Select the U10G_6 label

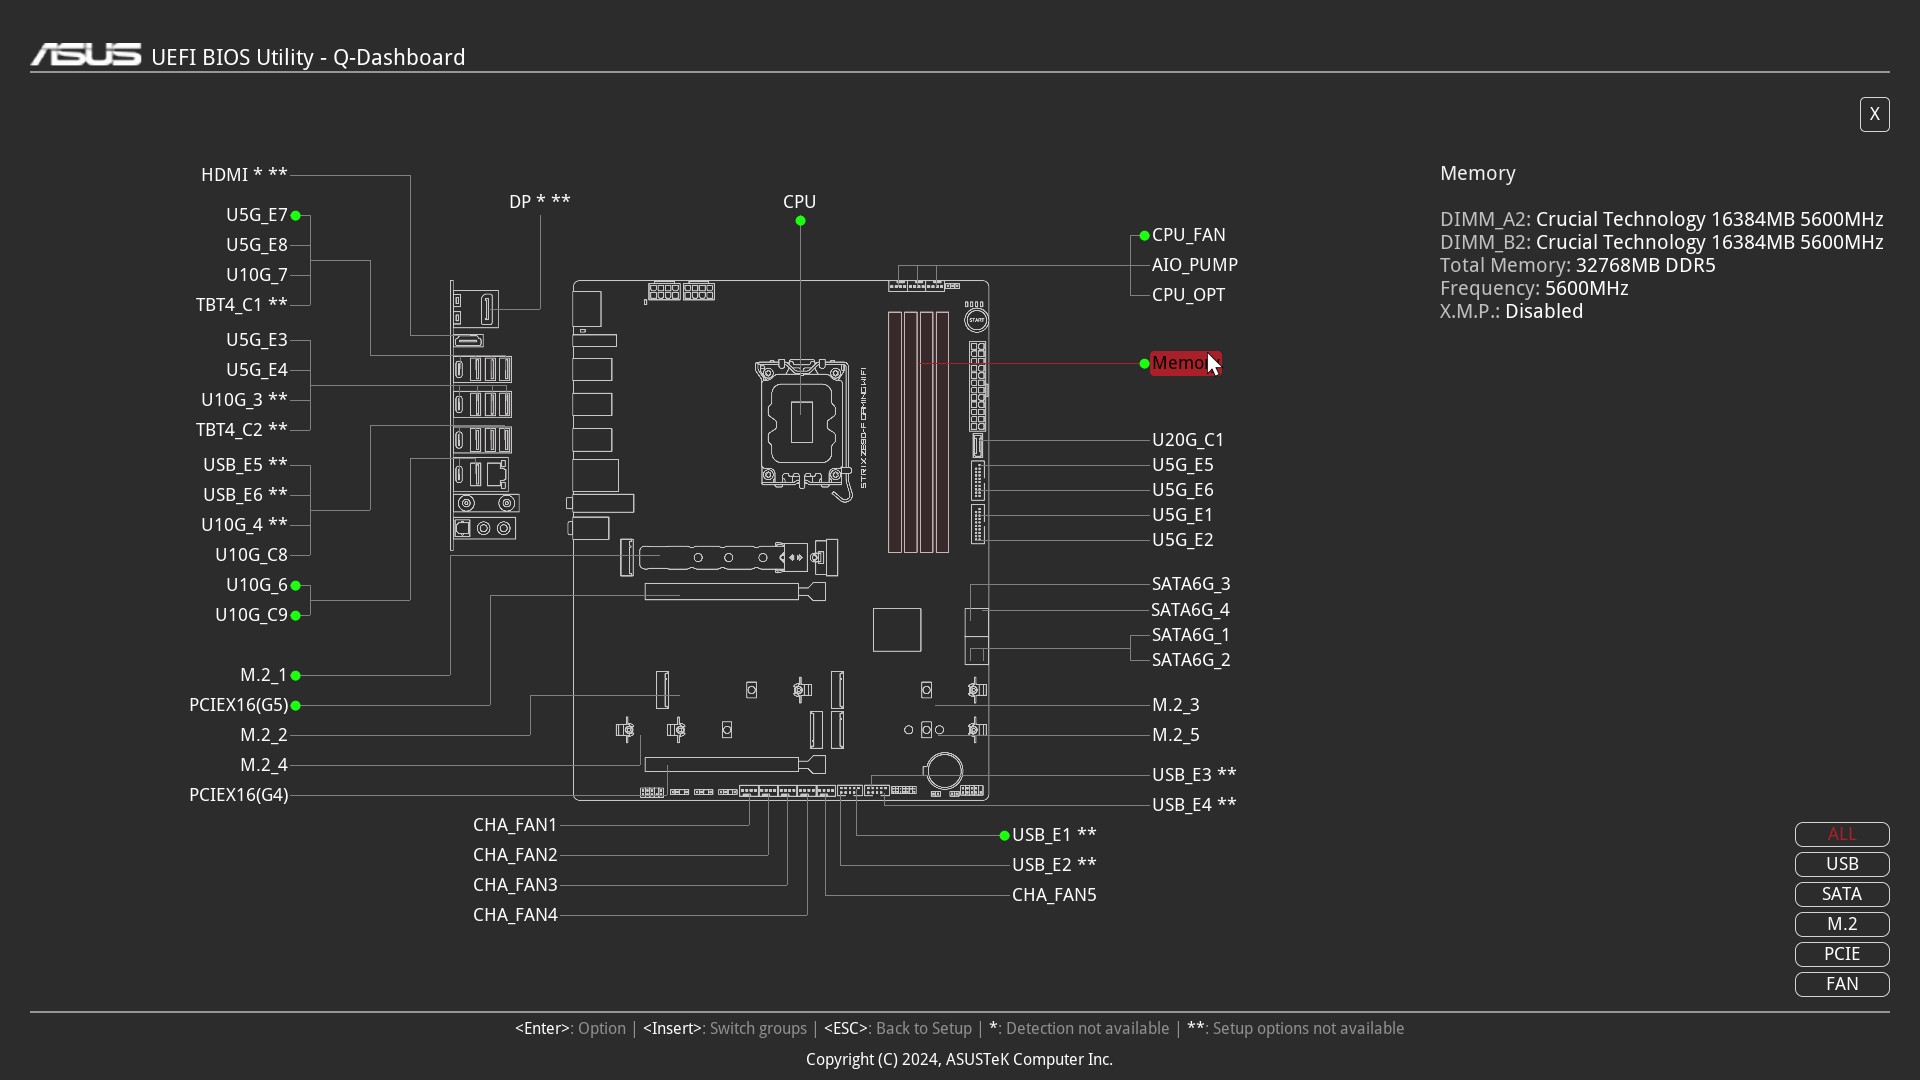coord(256,585)
